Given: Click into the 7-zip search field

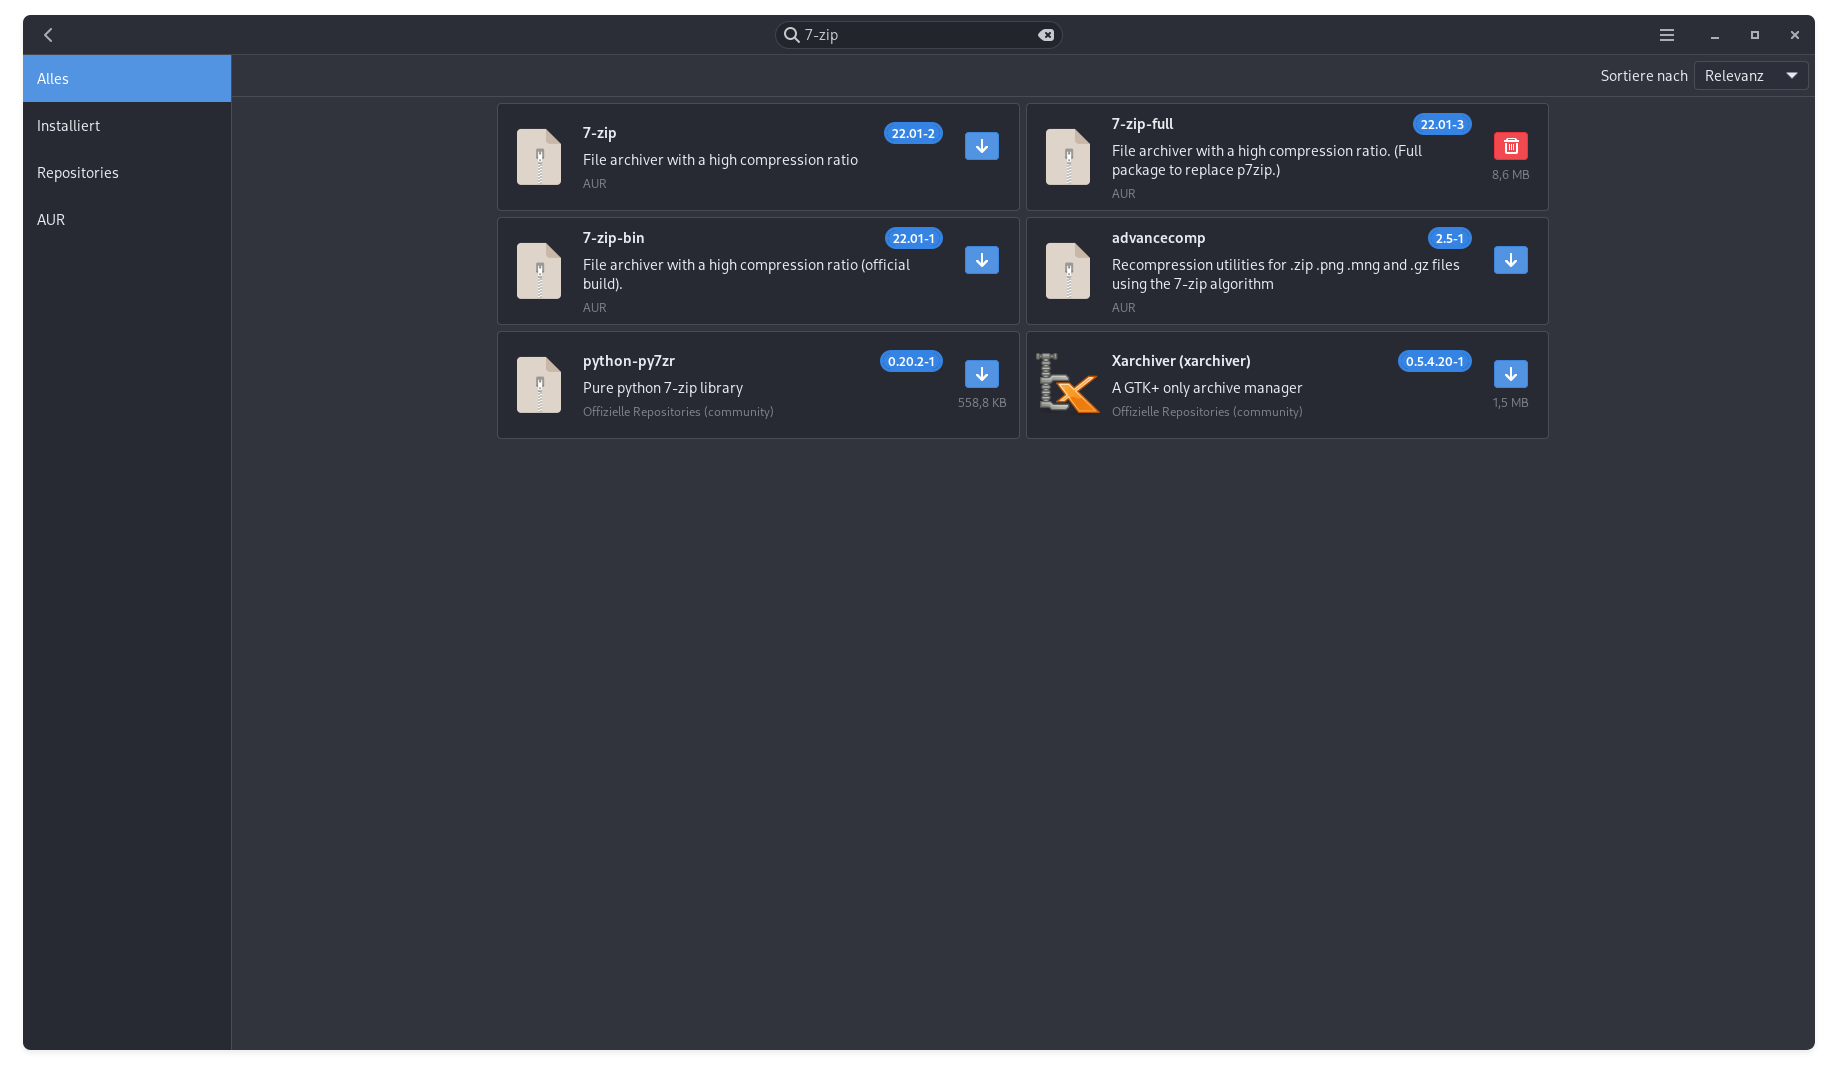Looking at the screenshot, I should pyautogui.click(x=915, y=35).
